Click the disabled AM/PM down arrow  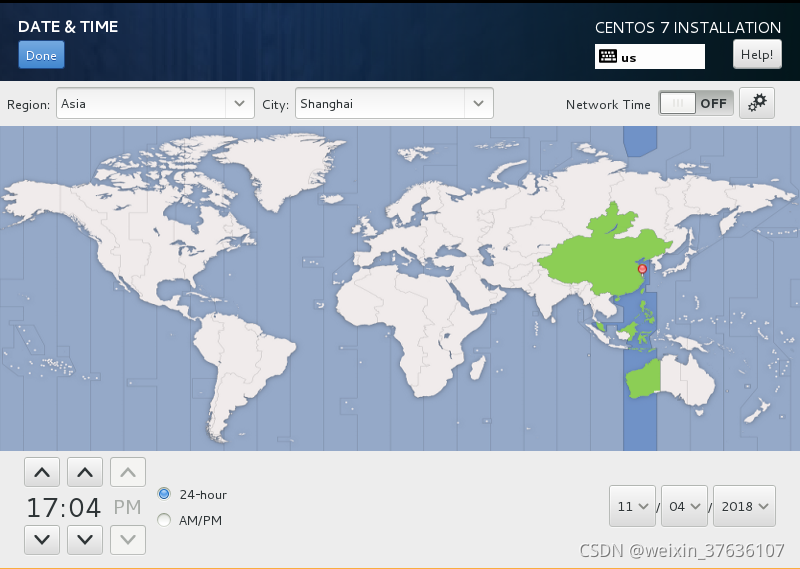pos(128,539)
